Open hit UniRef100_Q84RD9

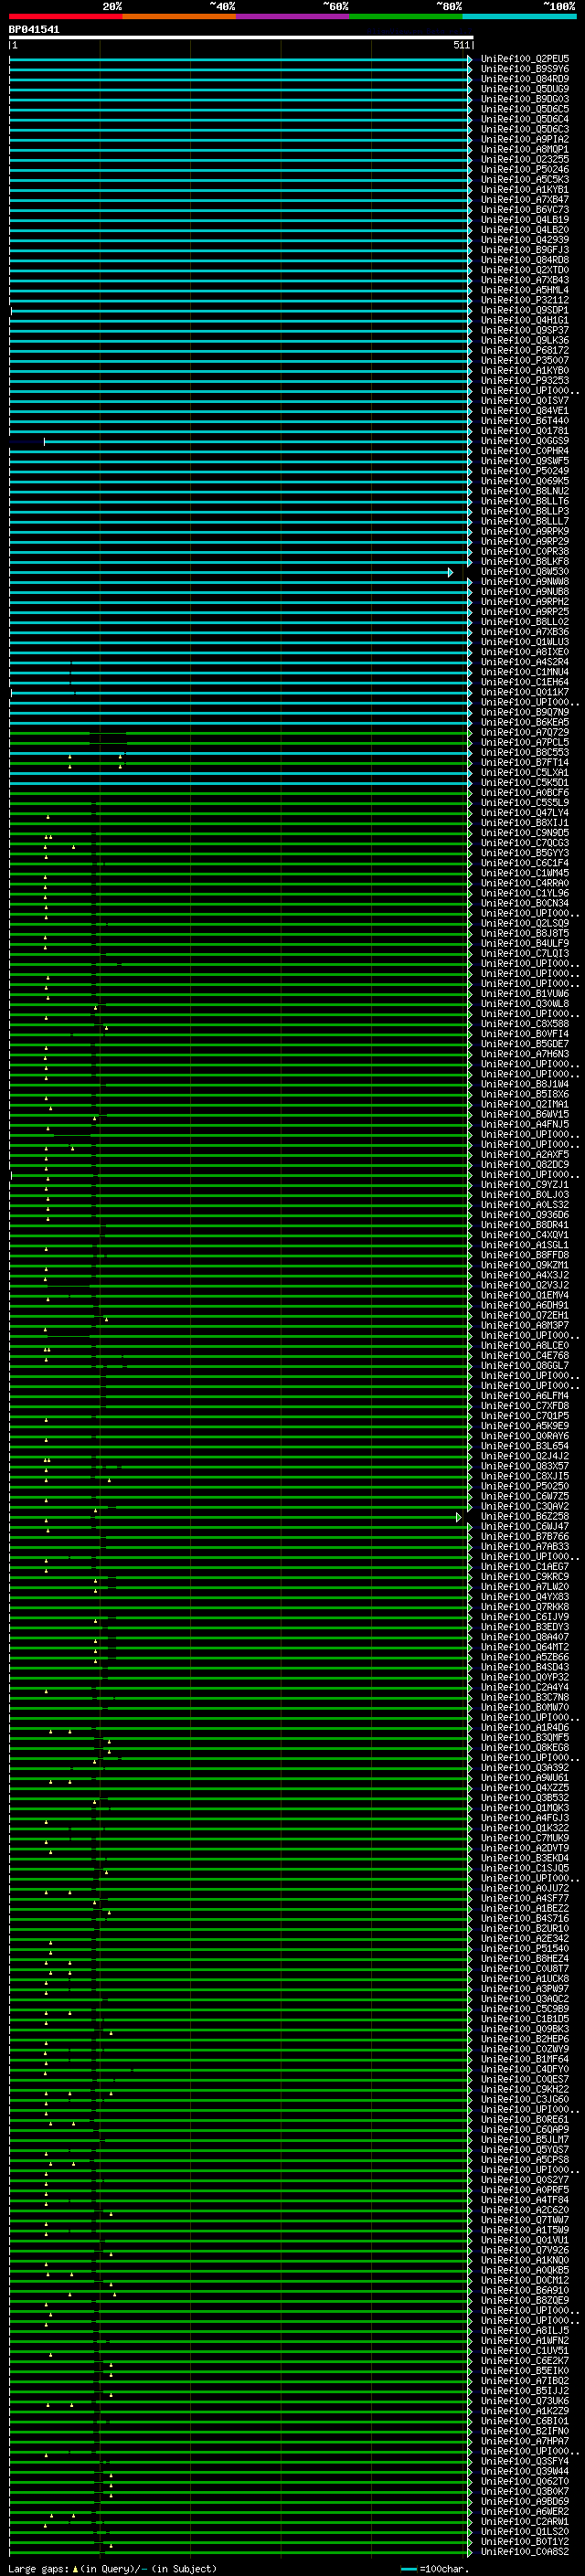[x=525, y=79]
